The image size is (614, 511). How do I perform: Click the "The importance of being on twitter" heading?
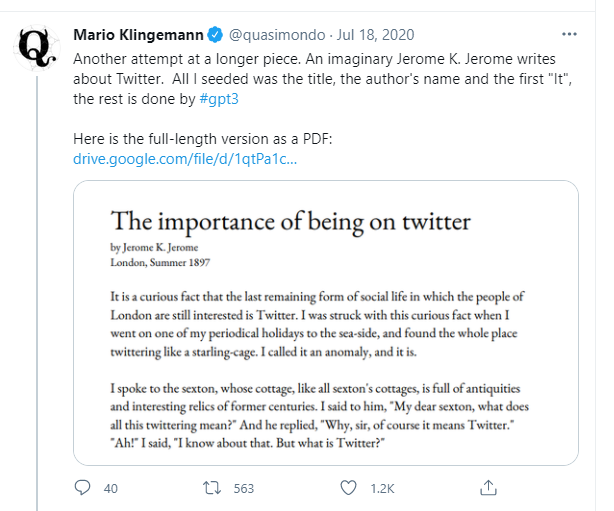290,221
